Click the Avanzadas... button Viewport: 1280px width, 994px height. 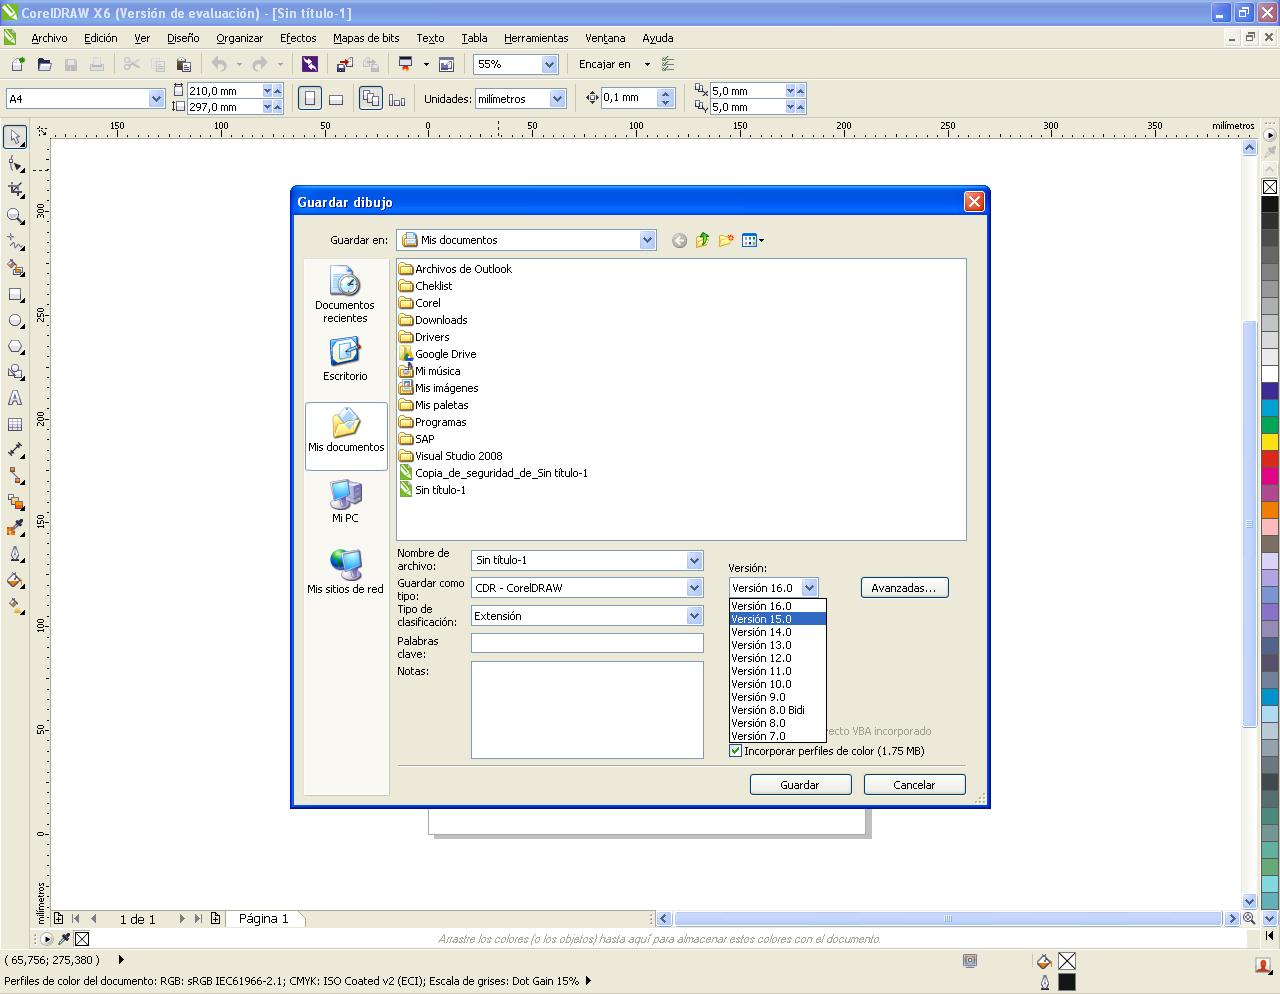point(904,588)
